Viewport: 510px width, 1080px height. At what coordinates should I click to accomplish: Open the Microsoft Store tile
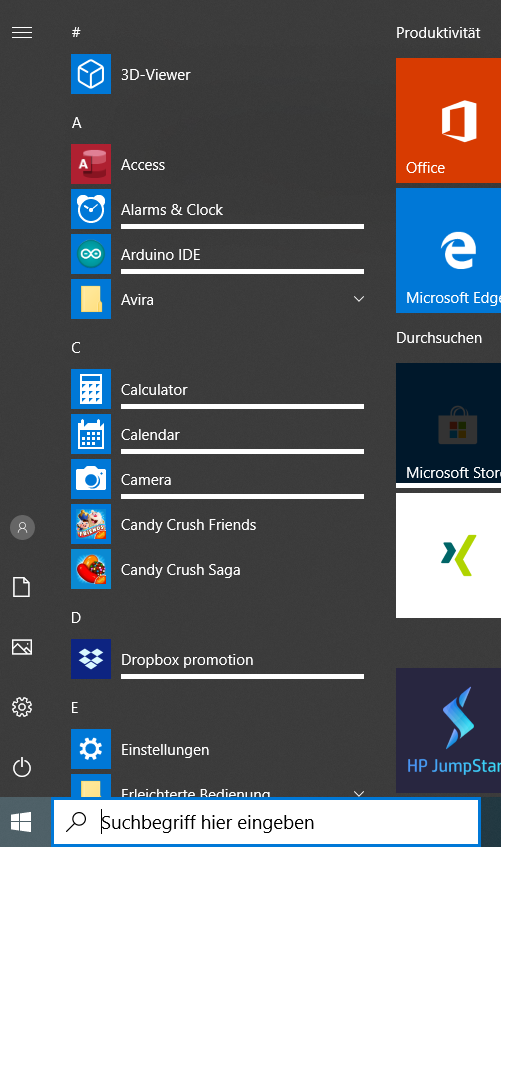pyautogui.click(x=448, y=424)
